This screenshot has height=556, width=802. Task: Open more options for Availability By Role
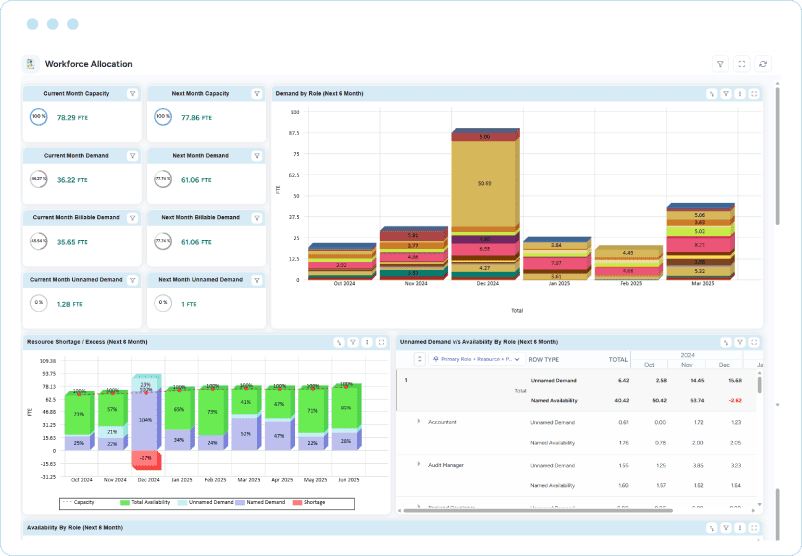tap(740, 528)
